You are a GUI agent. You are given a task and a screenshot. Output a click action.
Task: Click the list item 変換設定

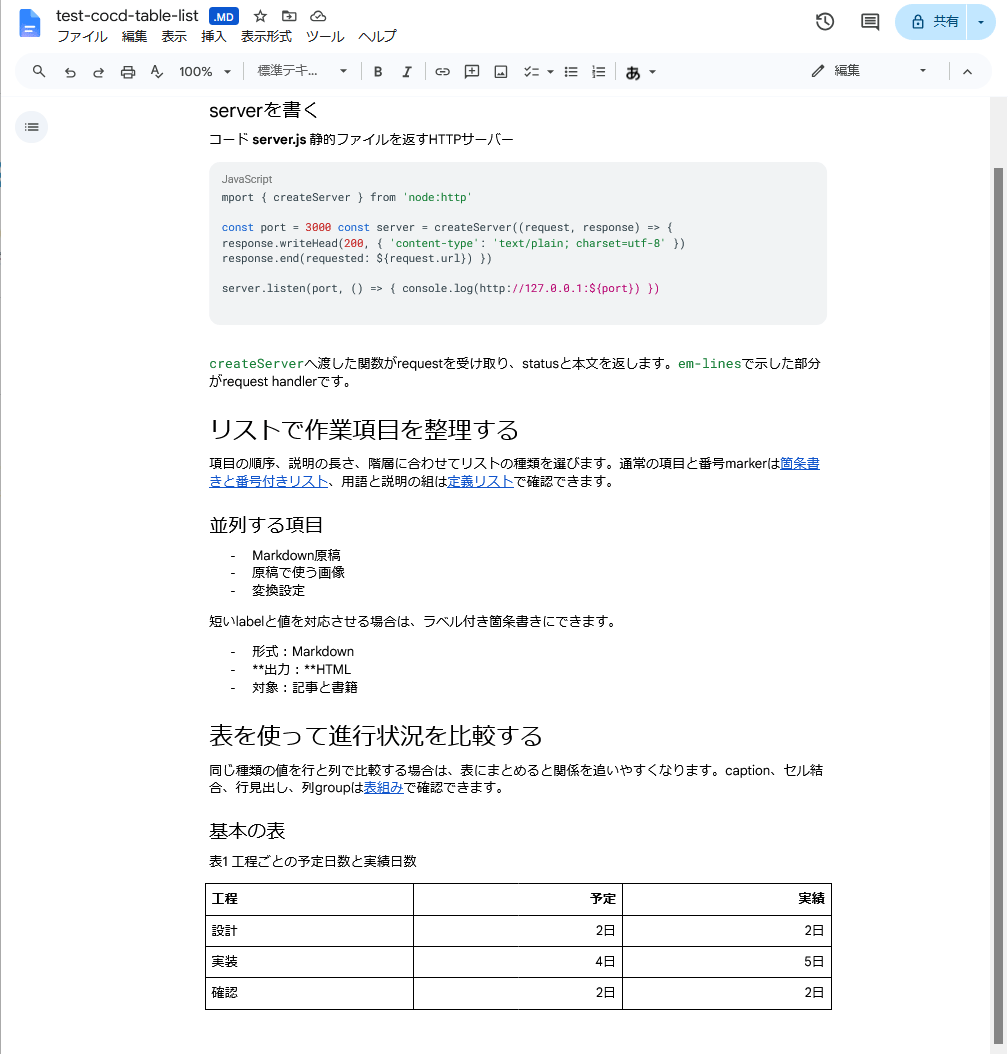(x=278, y=590)
